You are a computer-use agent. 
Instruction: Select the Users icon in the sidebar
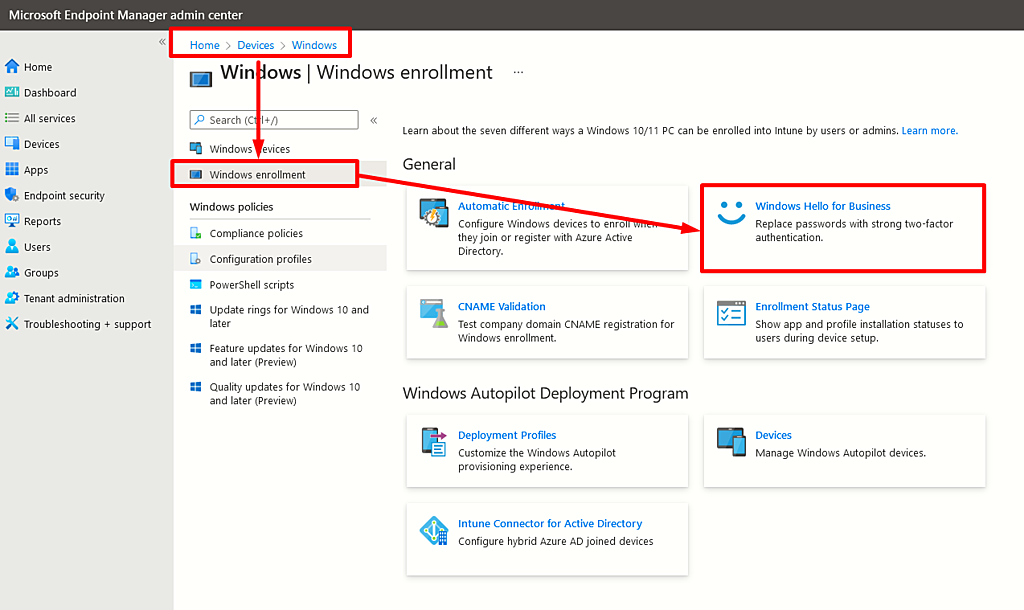(x=14, y=247)
